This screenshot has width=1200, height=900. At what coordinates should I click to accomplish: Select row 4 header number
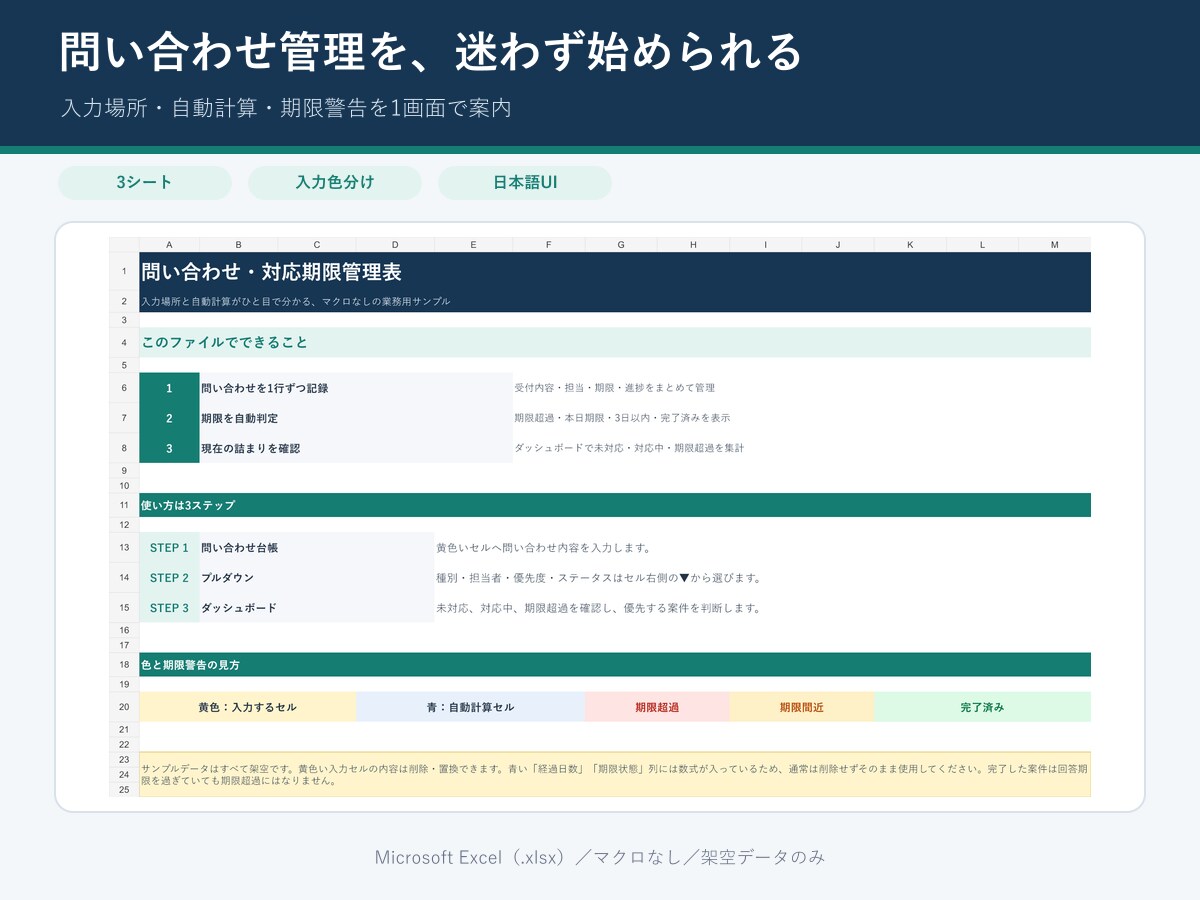(124, 342)
